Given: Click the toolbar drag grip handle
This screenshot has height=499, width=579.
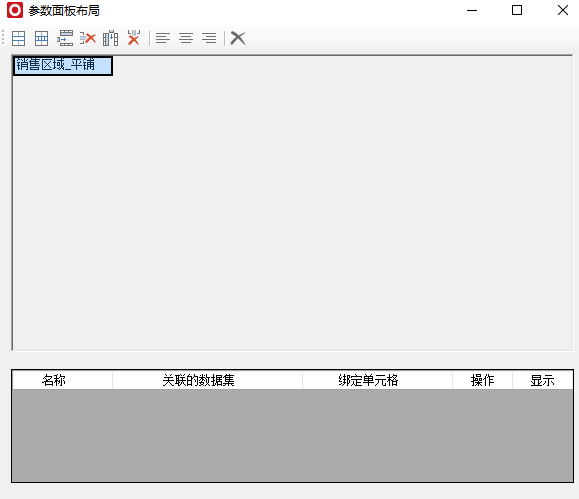Looking at the screenshot, I should click(x=3, y=38).
